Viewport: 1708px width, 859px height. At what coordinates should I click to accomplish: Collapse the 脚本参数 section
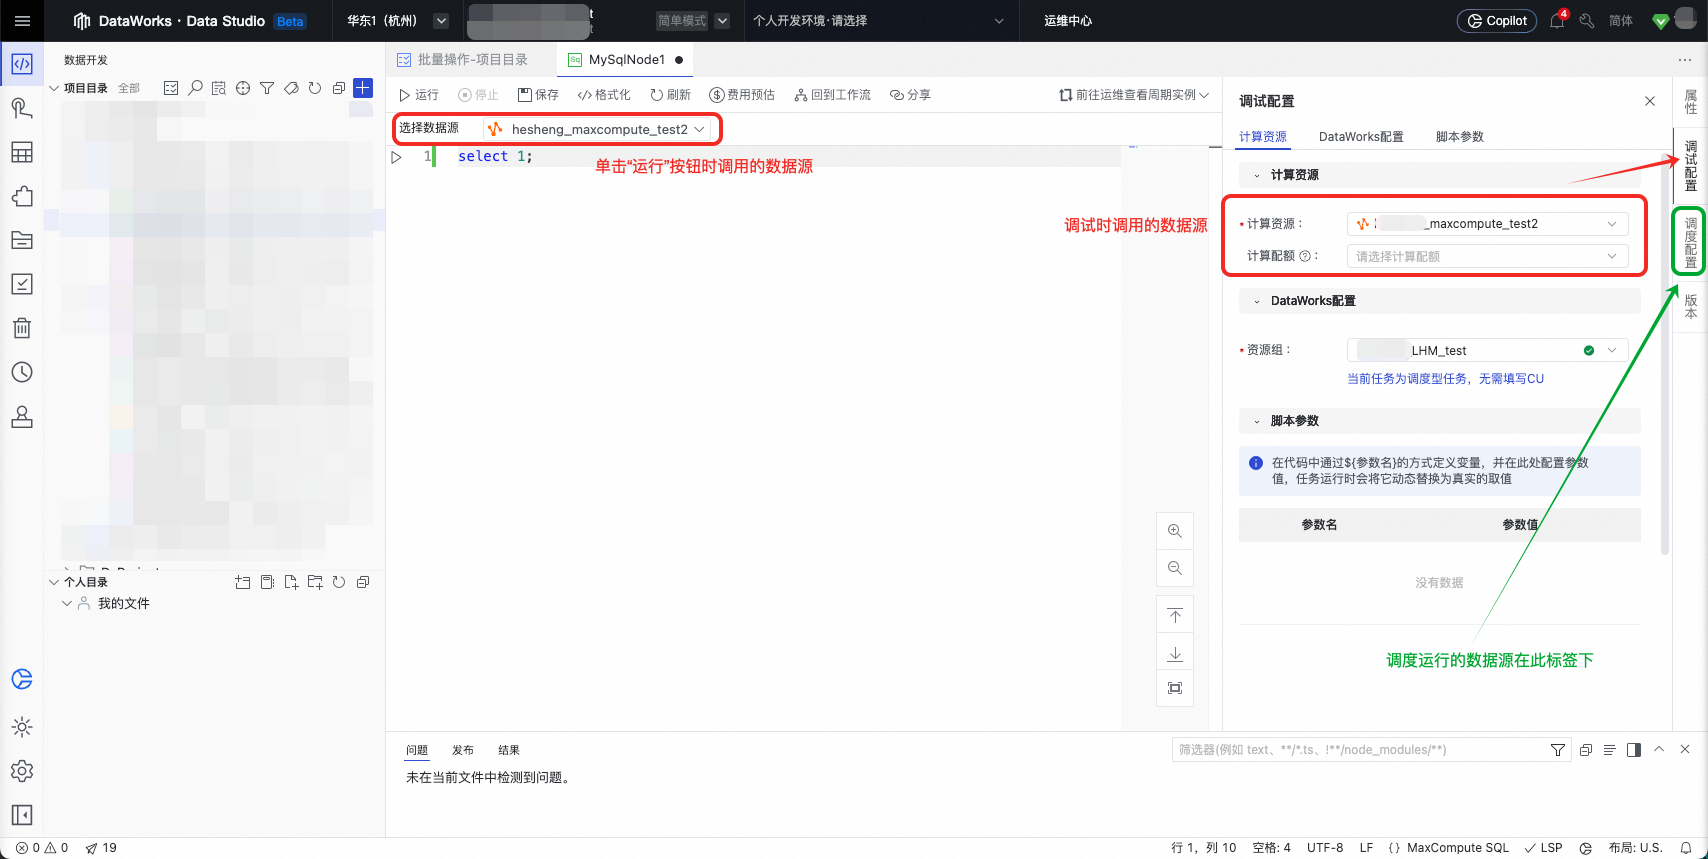[x=1257, y=421]
